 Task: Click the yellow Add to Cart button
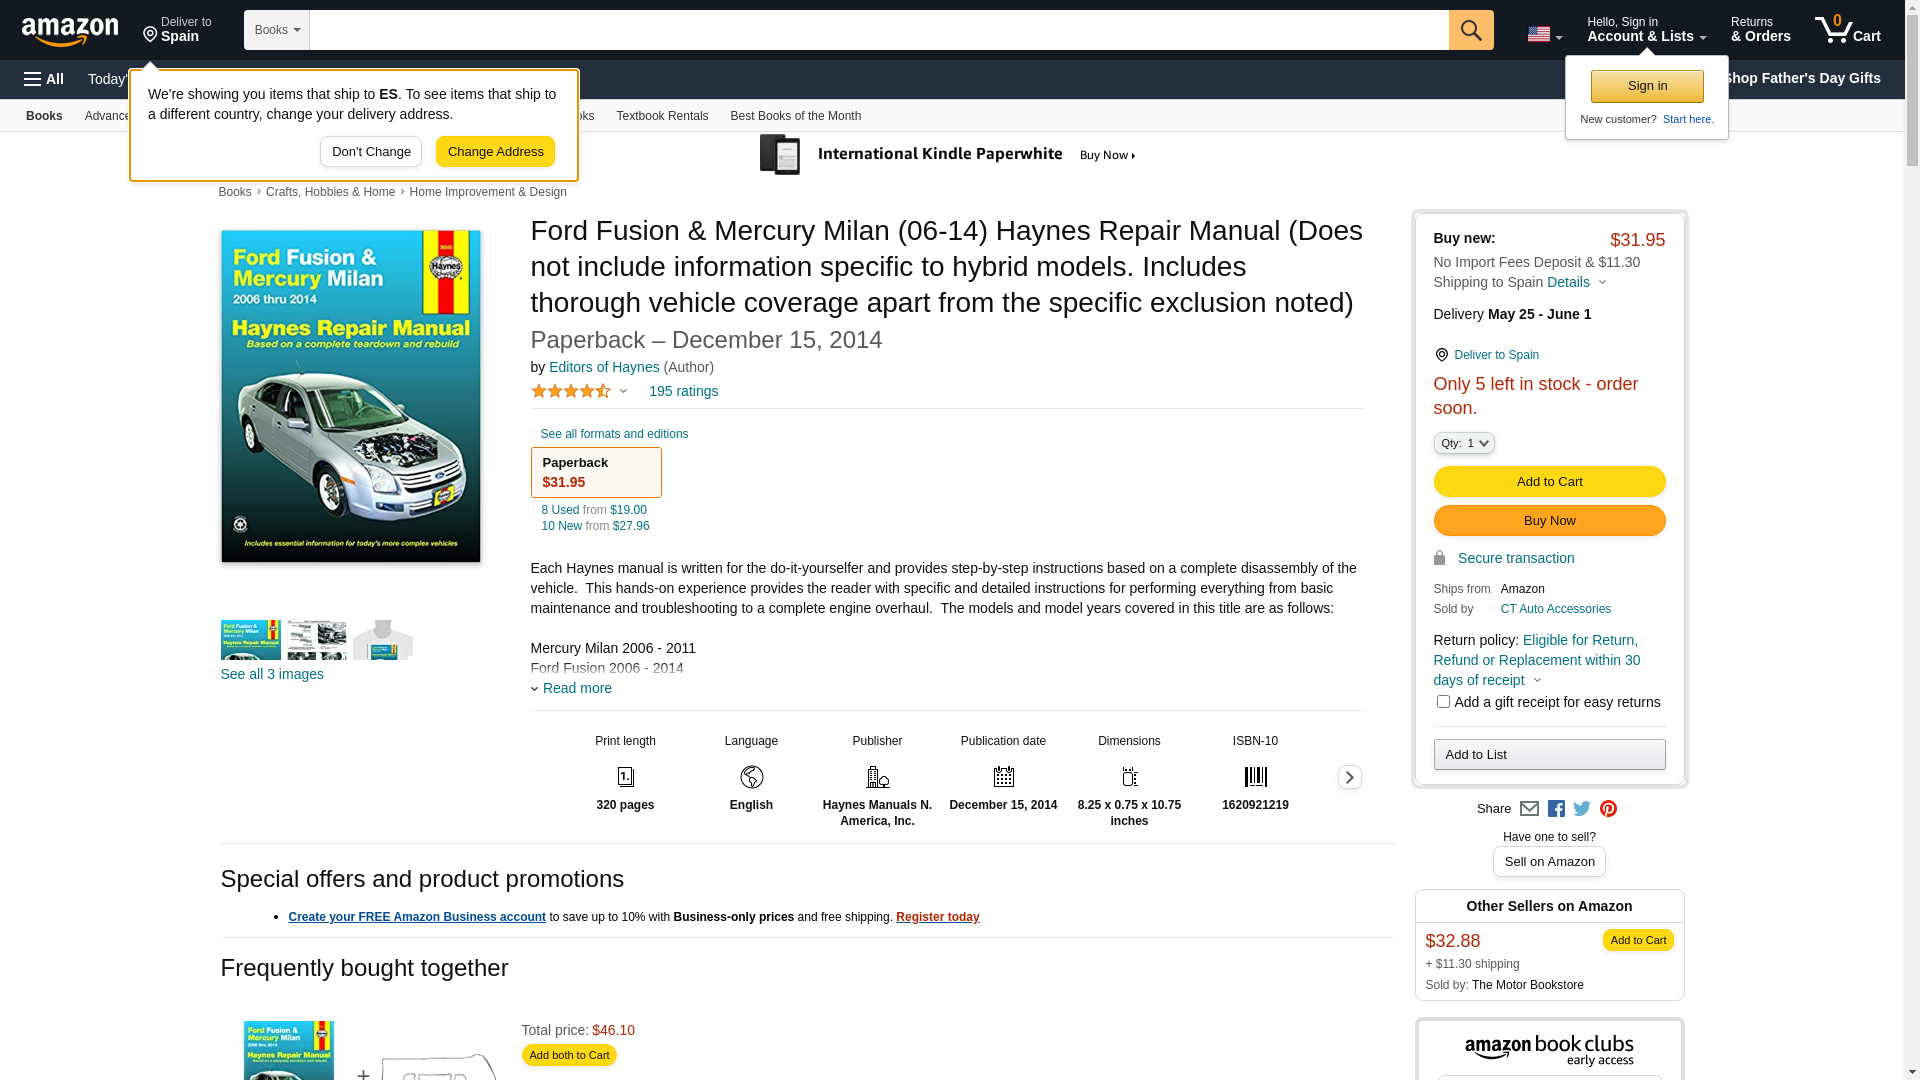pyautogui.click(x=1549, y=482)
